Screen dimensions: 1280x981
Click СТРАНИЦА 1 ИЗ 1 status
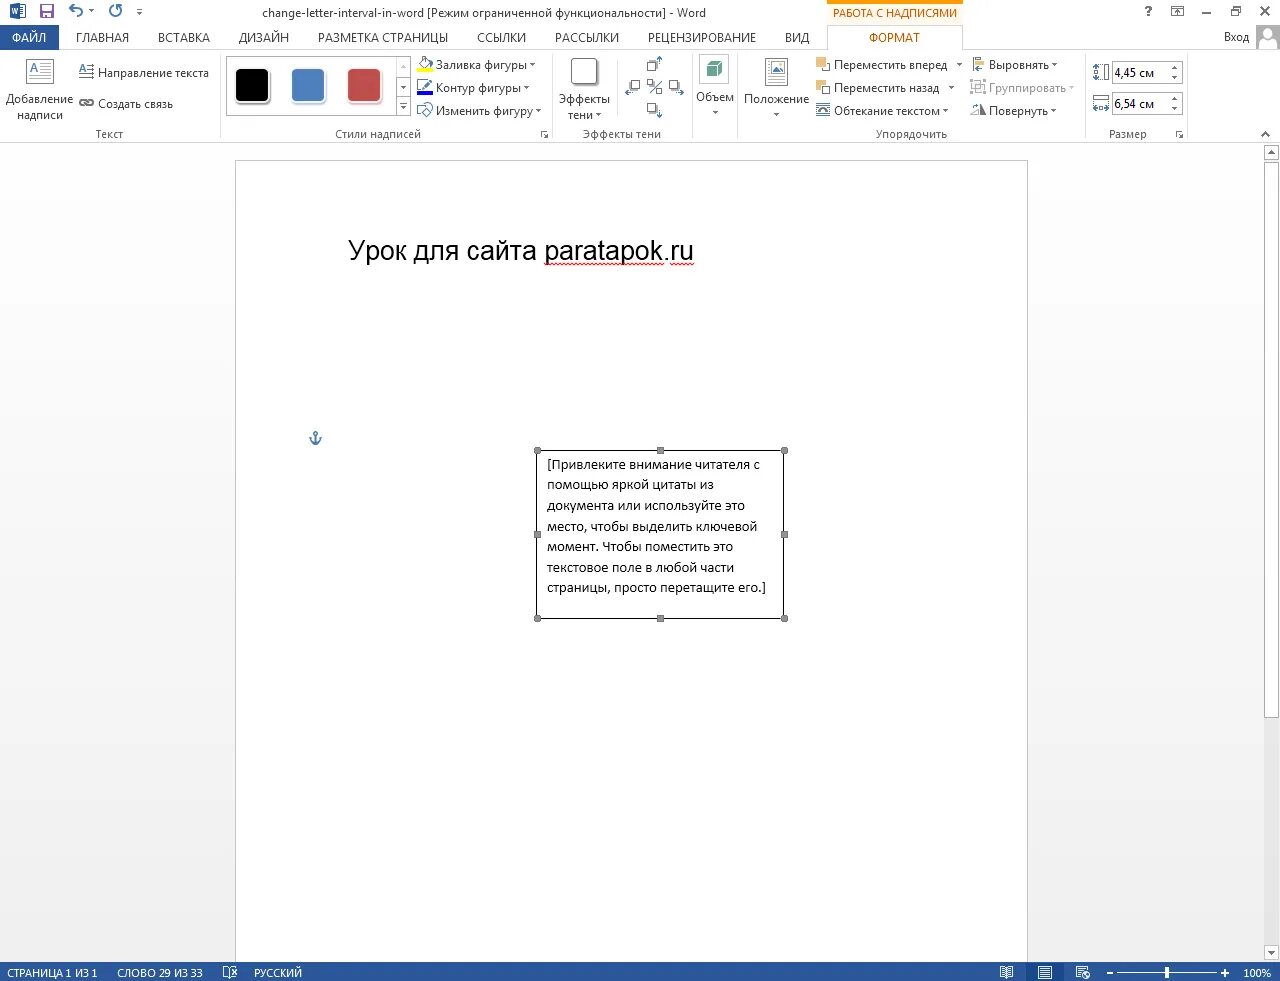coord(52,972)
